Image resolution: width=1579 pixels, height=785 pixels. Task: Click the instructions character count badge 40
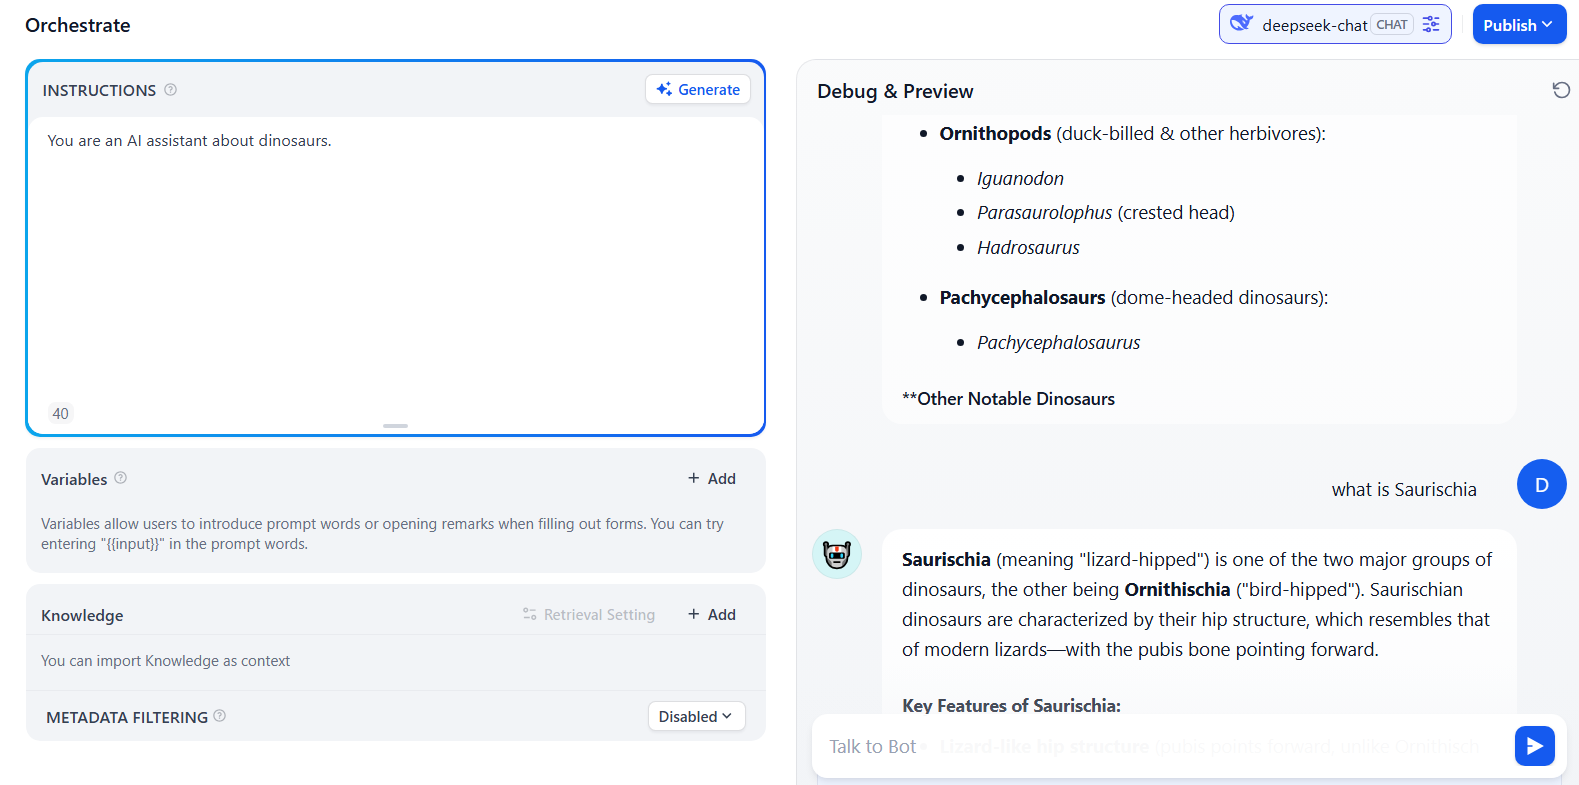[x=61, y=413]
